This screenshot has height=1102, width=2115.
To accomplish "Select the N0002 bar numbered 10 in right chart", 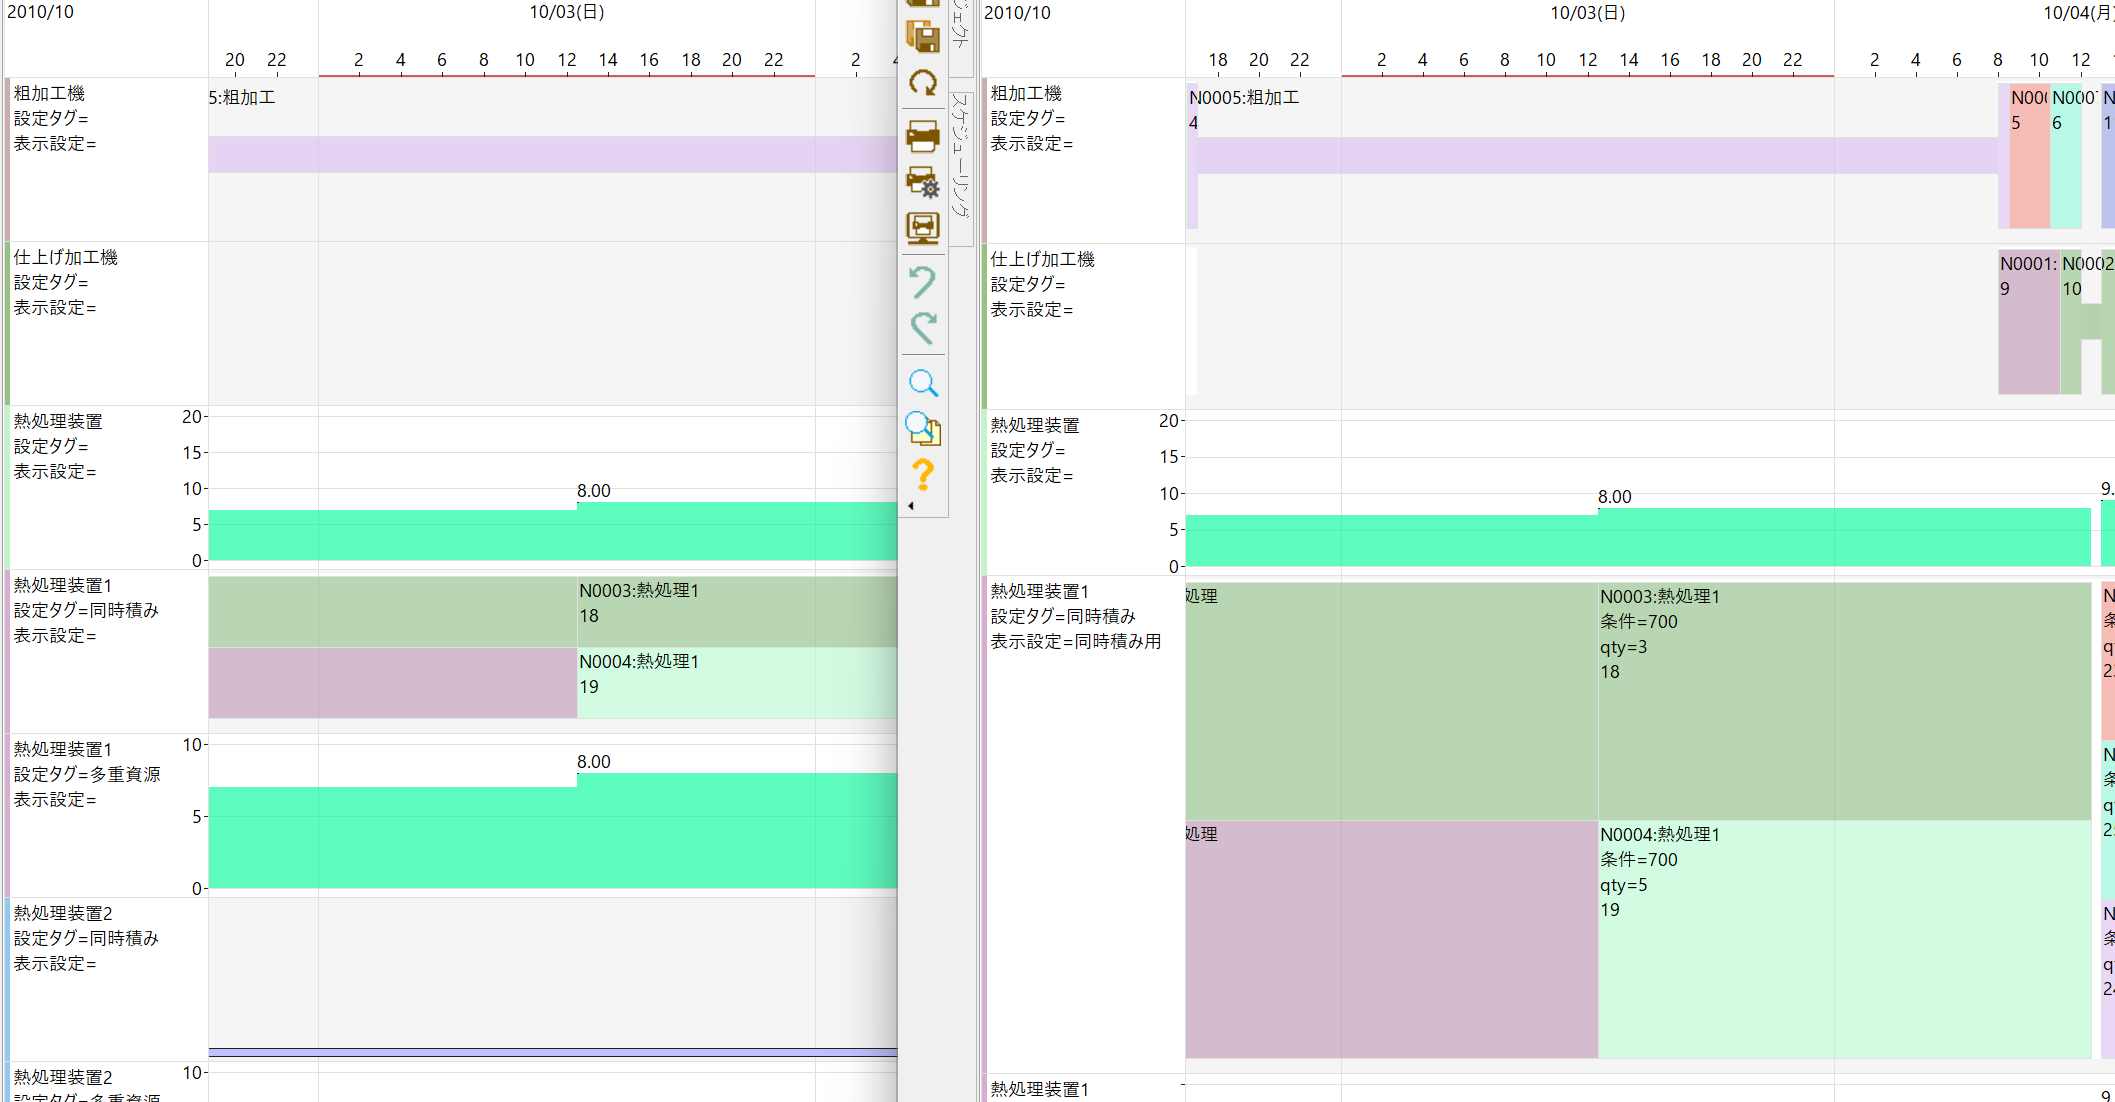I will tap(2071, 322).
